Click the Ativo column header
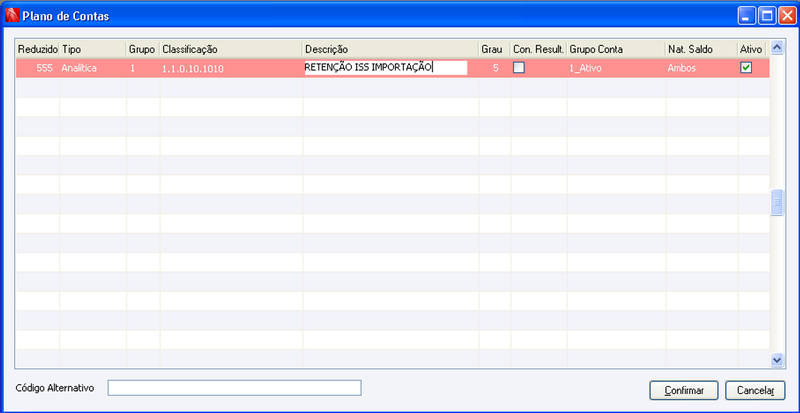This screenshot has width=800, height=413. (x=752, y=50)
